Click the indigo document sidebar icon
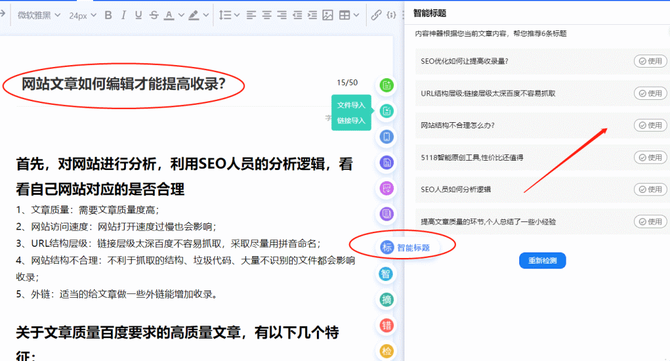This screenshot has height=361, width=670. tap(386, 162)
